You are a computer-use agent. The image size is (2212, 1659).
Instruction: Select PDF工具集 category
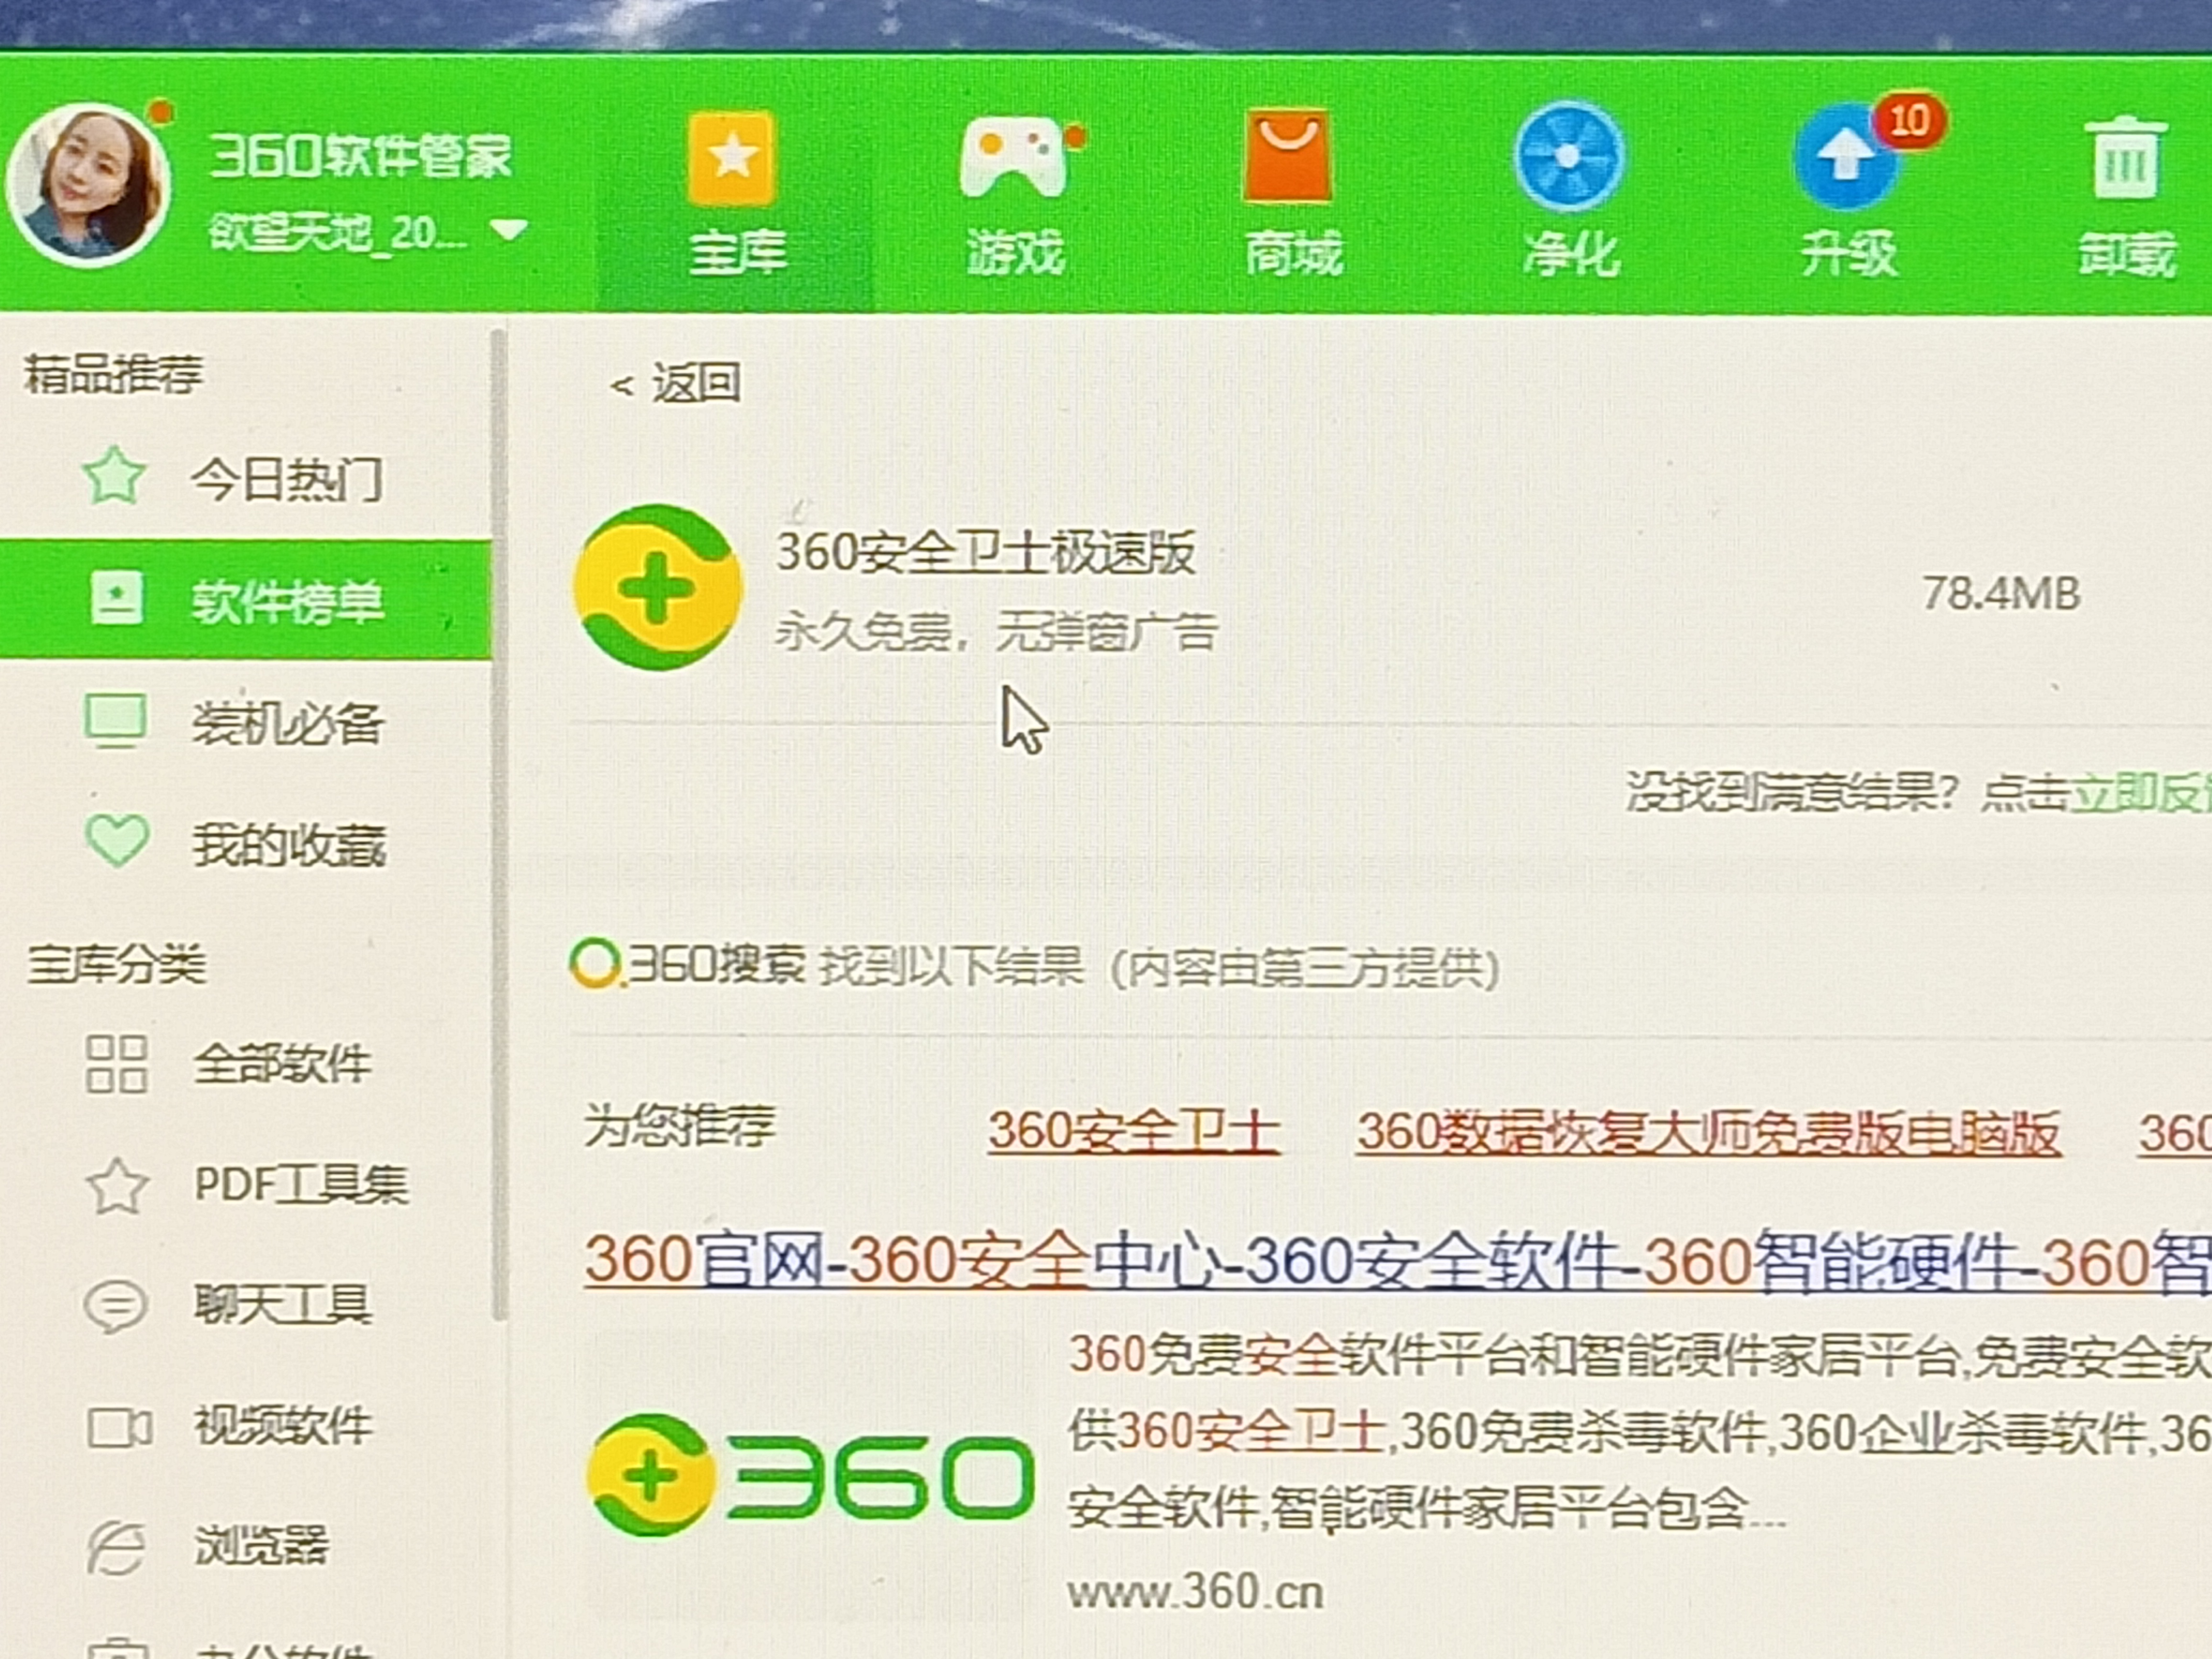301,1185
